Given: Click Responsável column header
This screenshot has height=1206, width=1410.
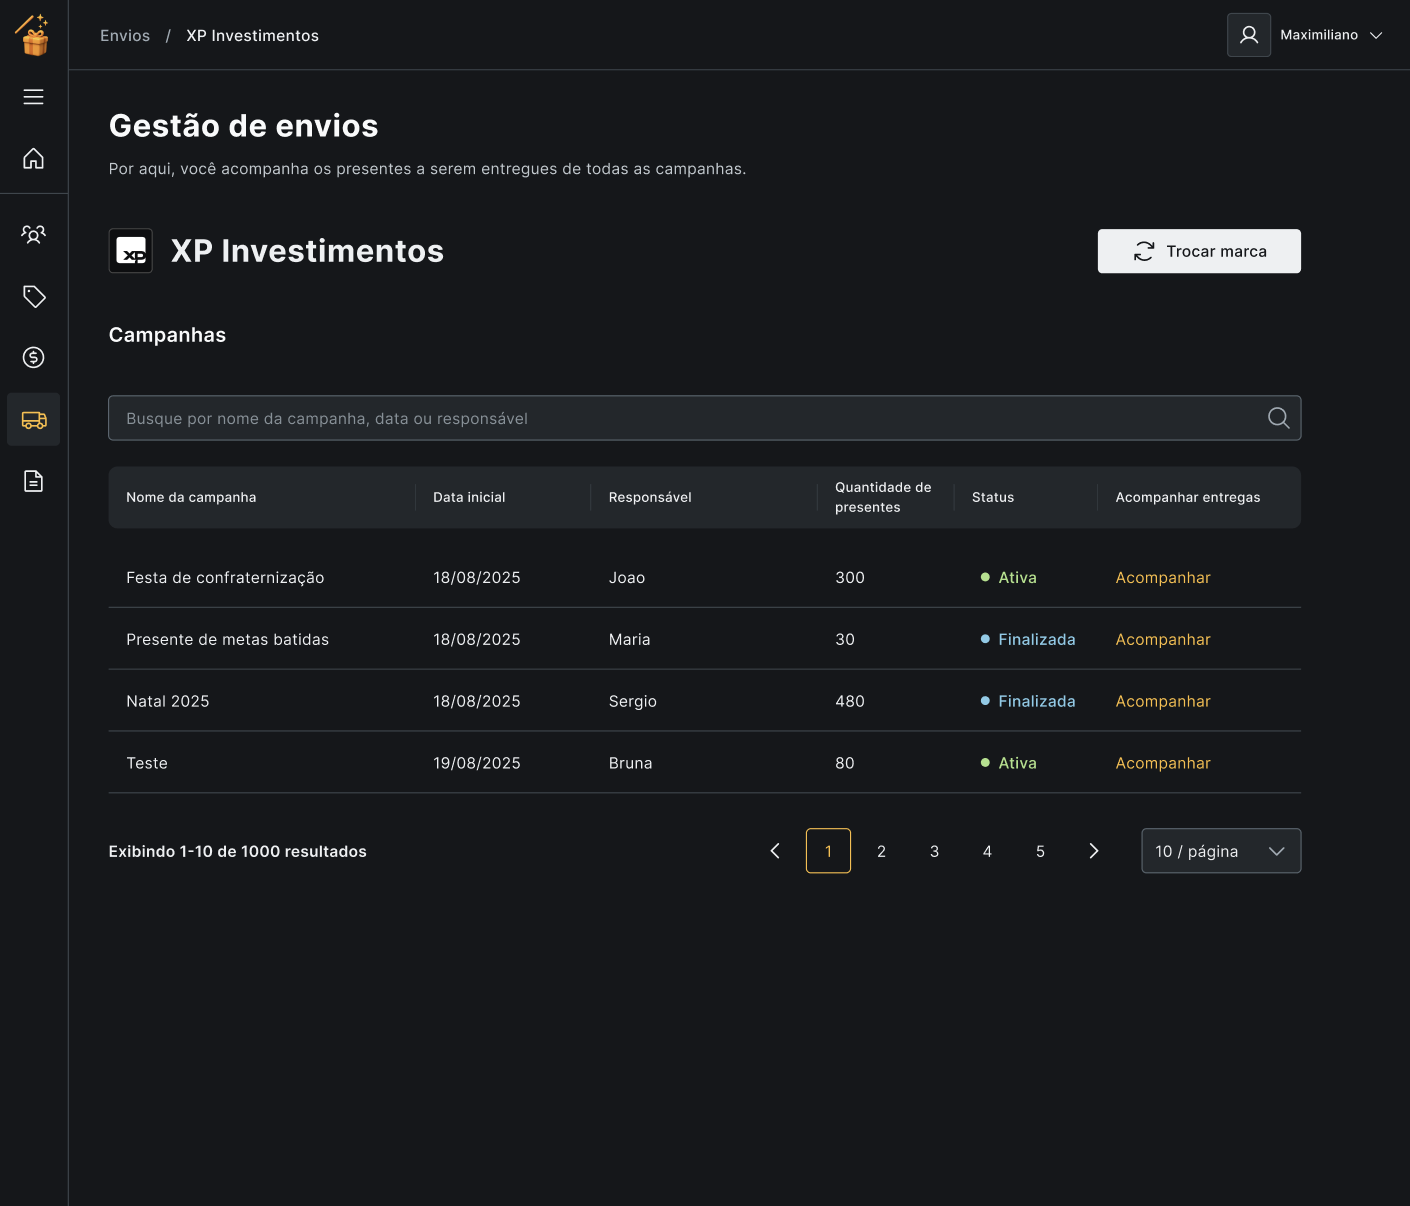Looking at the screenshot, I should click(650, 497).
